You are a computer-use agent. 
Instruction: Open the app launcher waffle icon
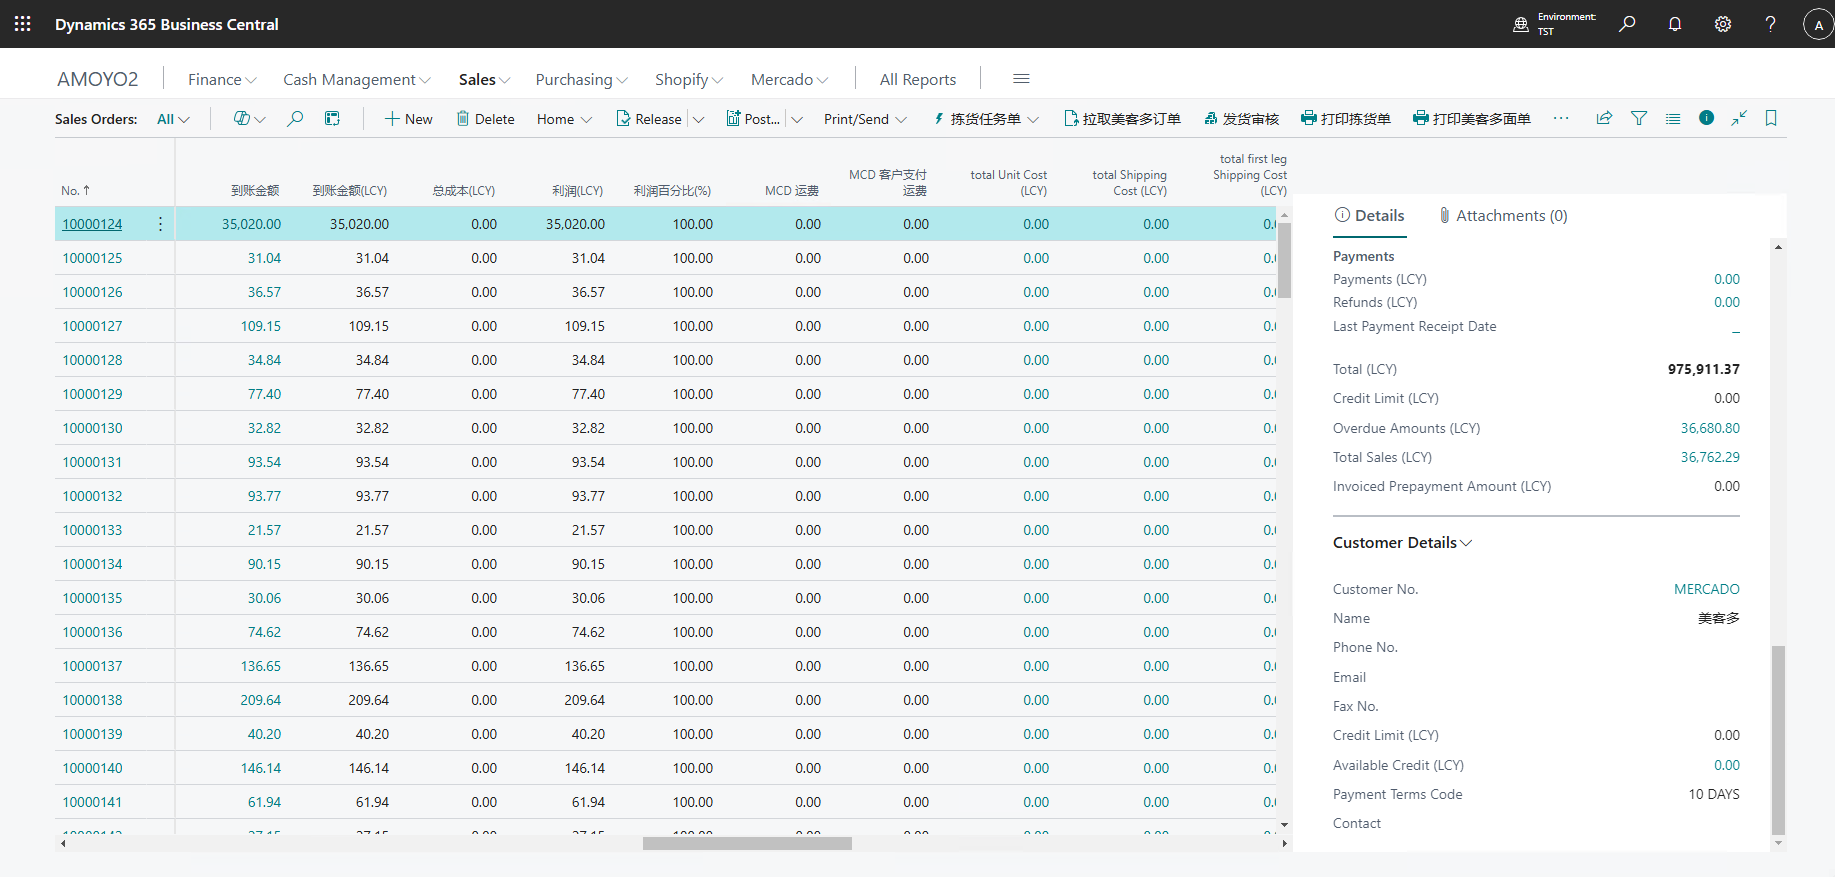22,24
